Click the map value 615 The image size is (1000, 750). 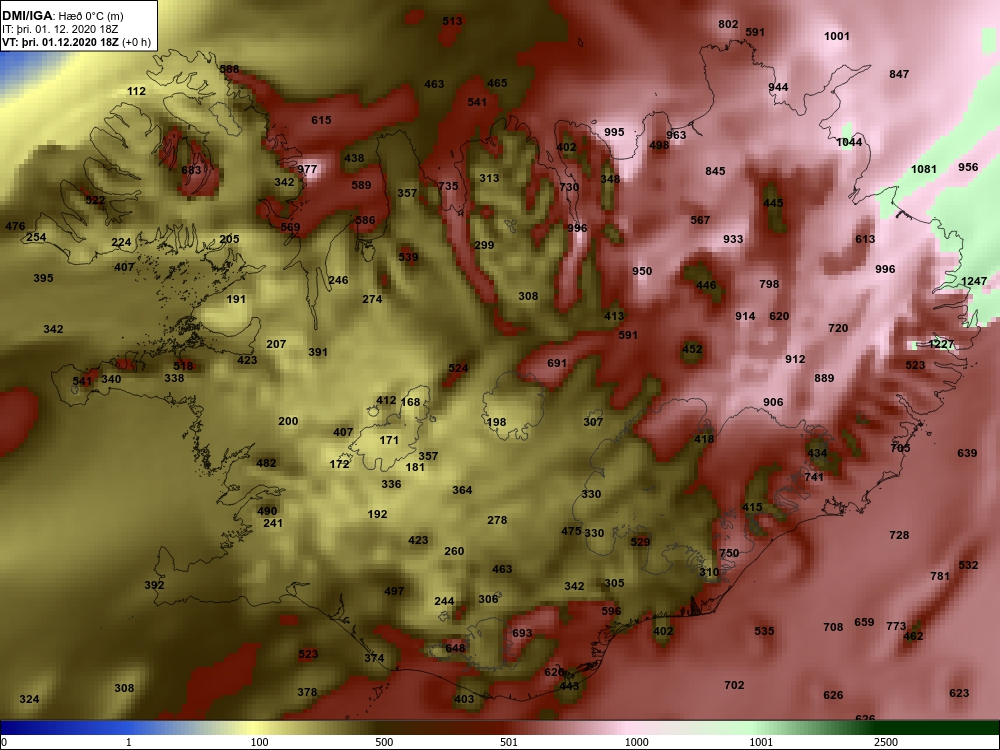(321, 120)
